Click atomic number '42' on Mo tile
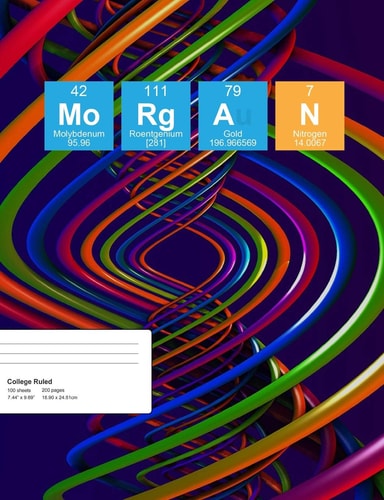384x500 pixels. coord(79,91)
